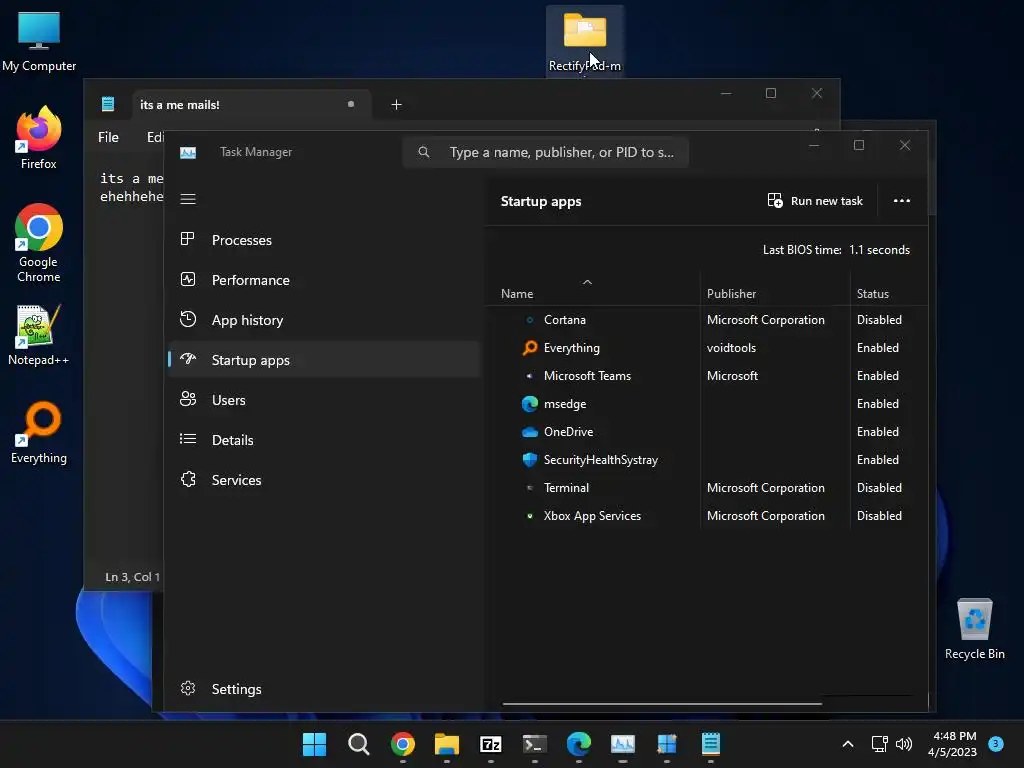1024x768 pixels.
Task: Click Terminal's Microsoft Corporation publisher cell
Action: coord(765,488)
